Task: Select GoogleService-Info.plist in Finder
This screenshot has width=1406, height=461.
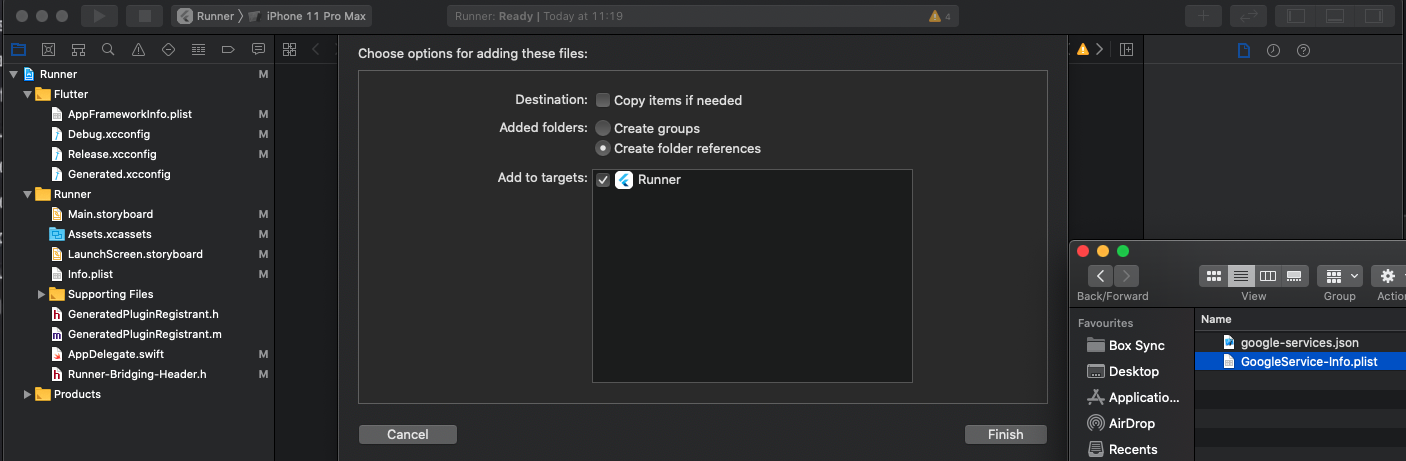Action: pos(1300,362)
